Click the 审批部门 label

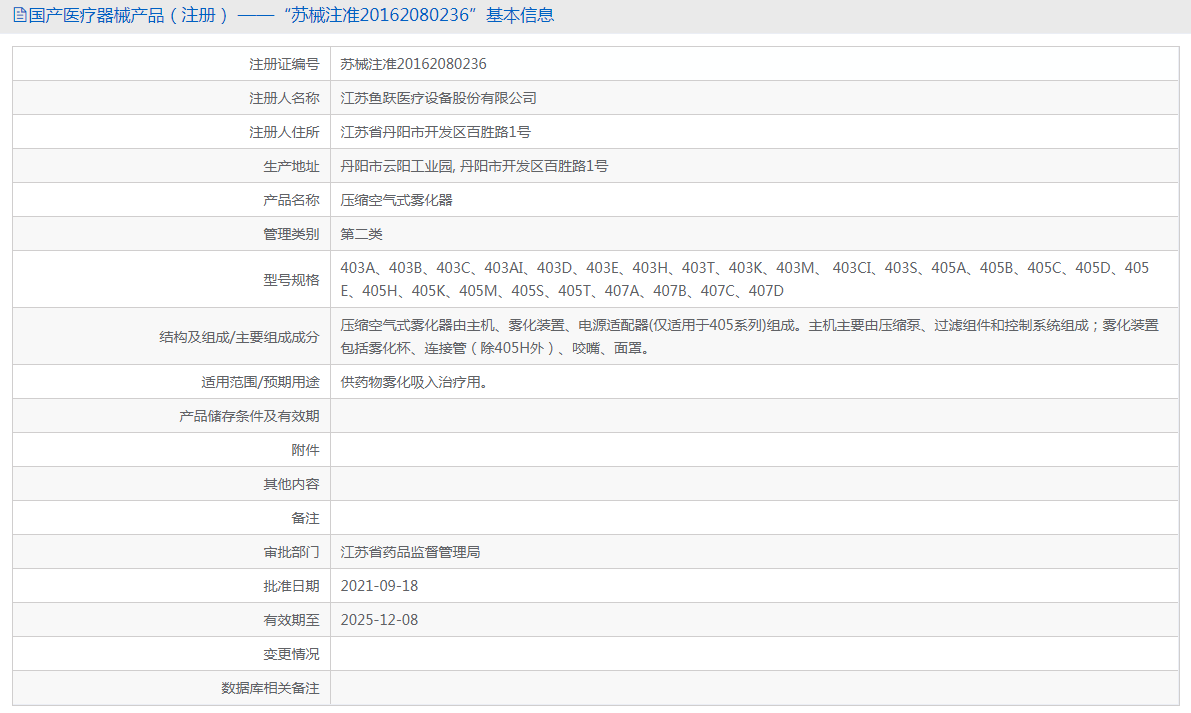pyautogui.click(x=291, y=553)
